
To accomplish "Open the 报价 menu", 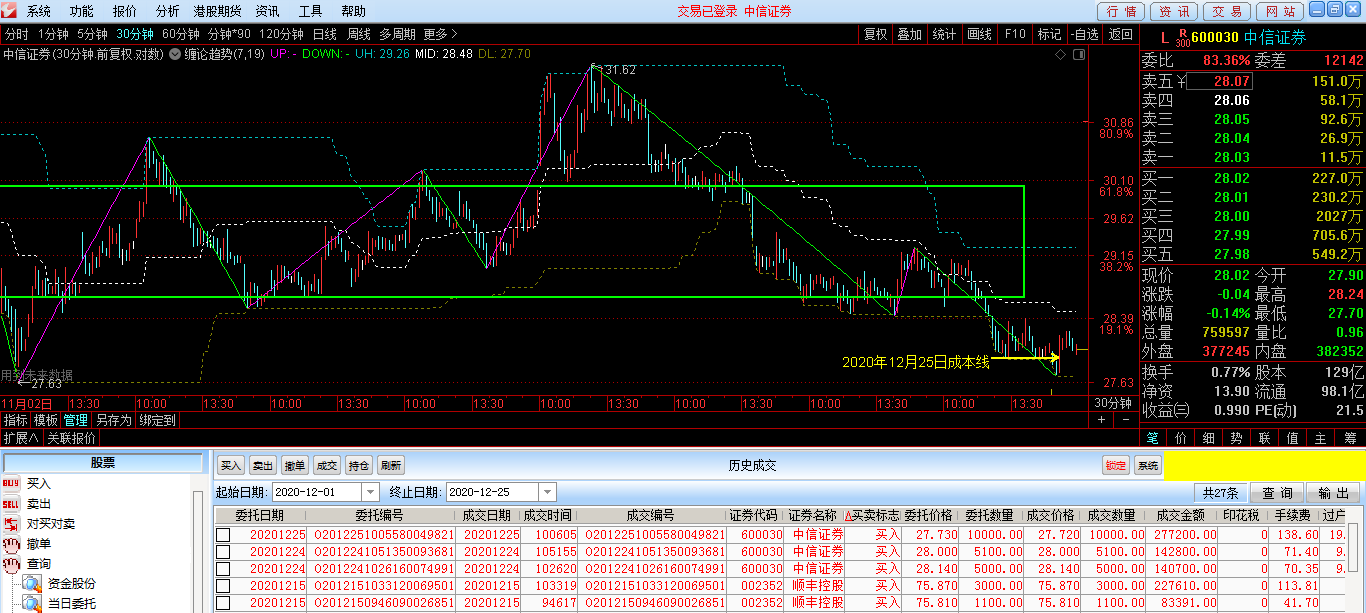I will 125,11.
